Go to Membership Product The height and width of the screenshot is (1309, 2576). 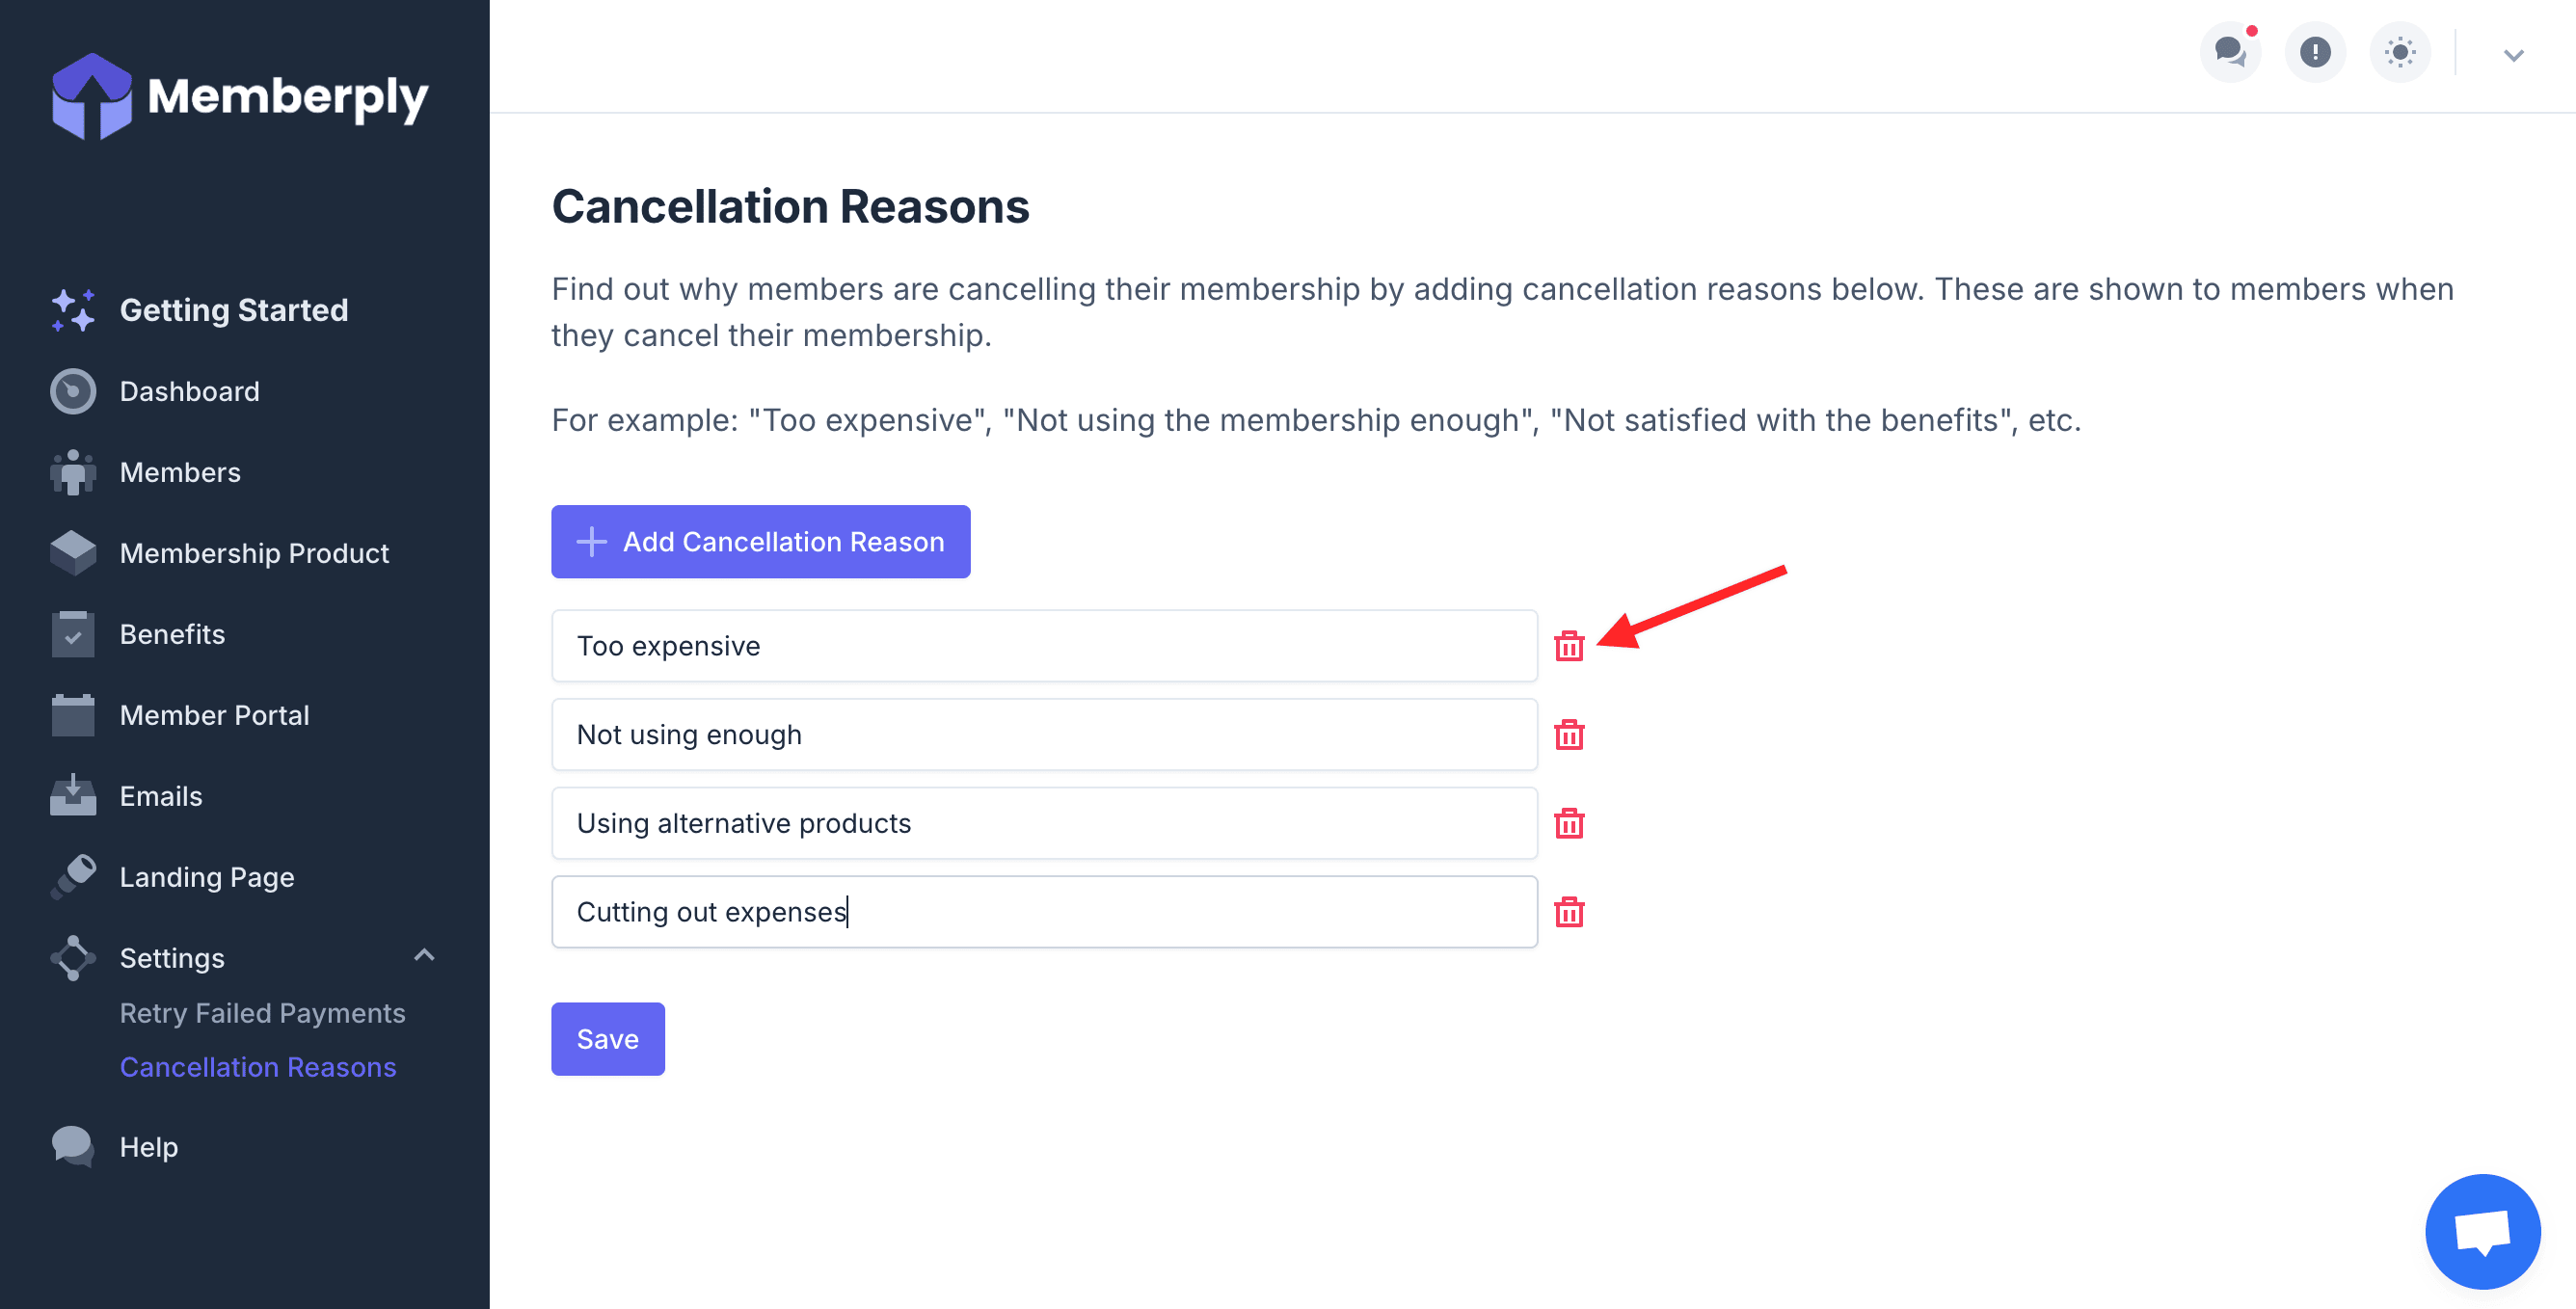pos(254,553)
